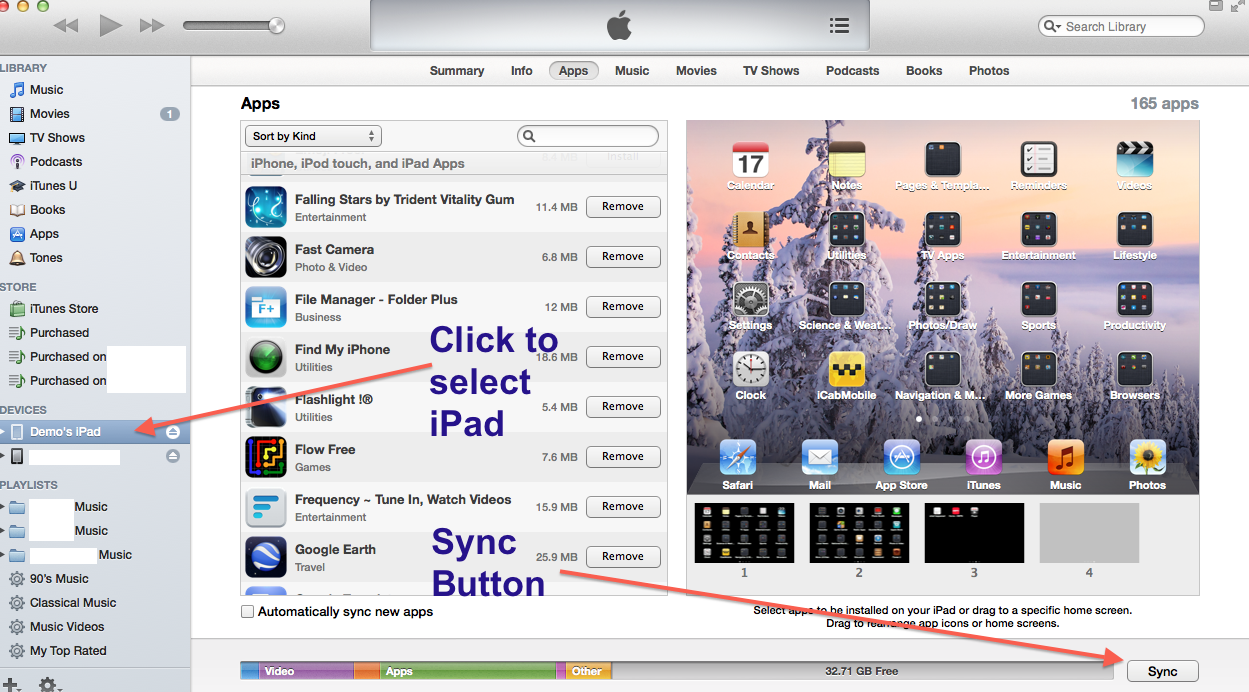Select the Notes app on home screen
1249x692 pixels.
[x=846, y=160]
